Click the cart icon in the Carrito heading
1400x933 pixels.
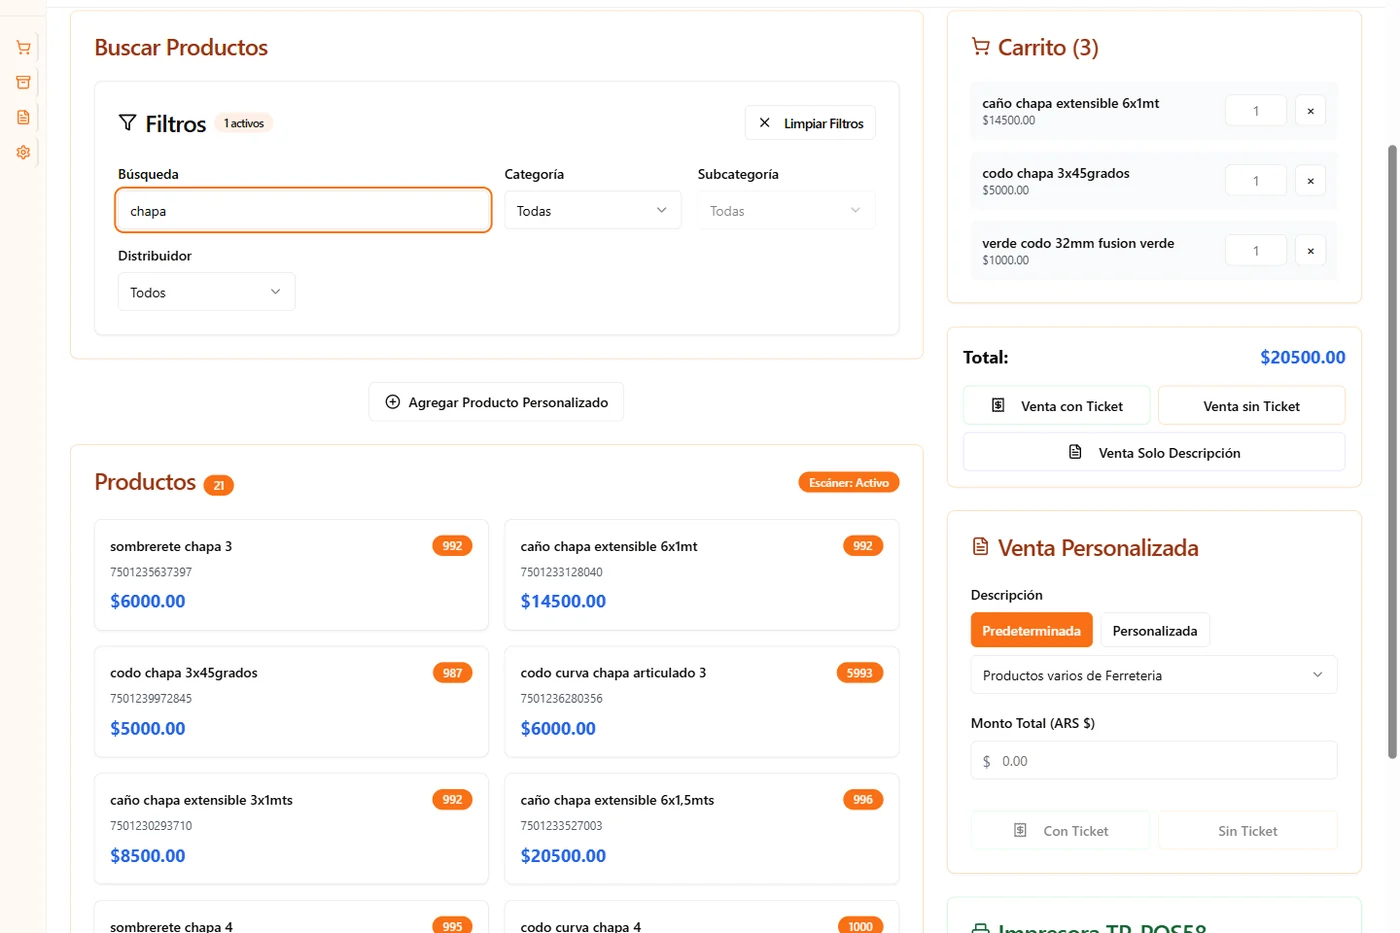click(x=980, y=47)
